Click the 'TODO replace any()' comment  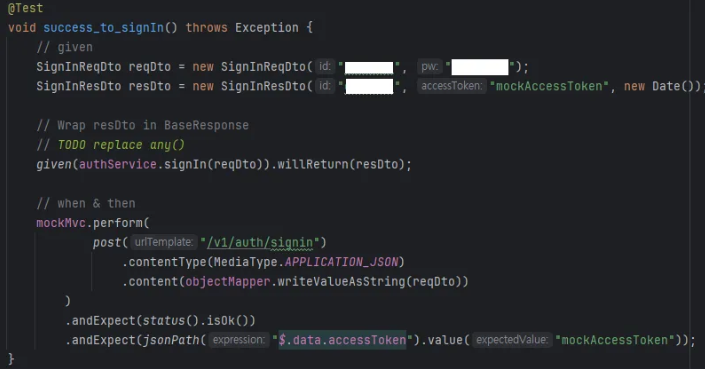[x=121, y=145]
